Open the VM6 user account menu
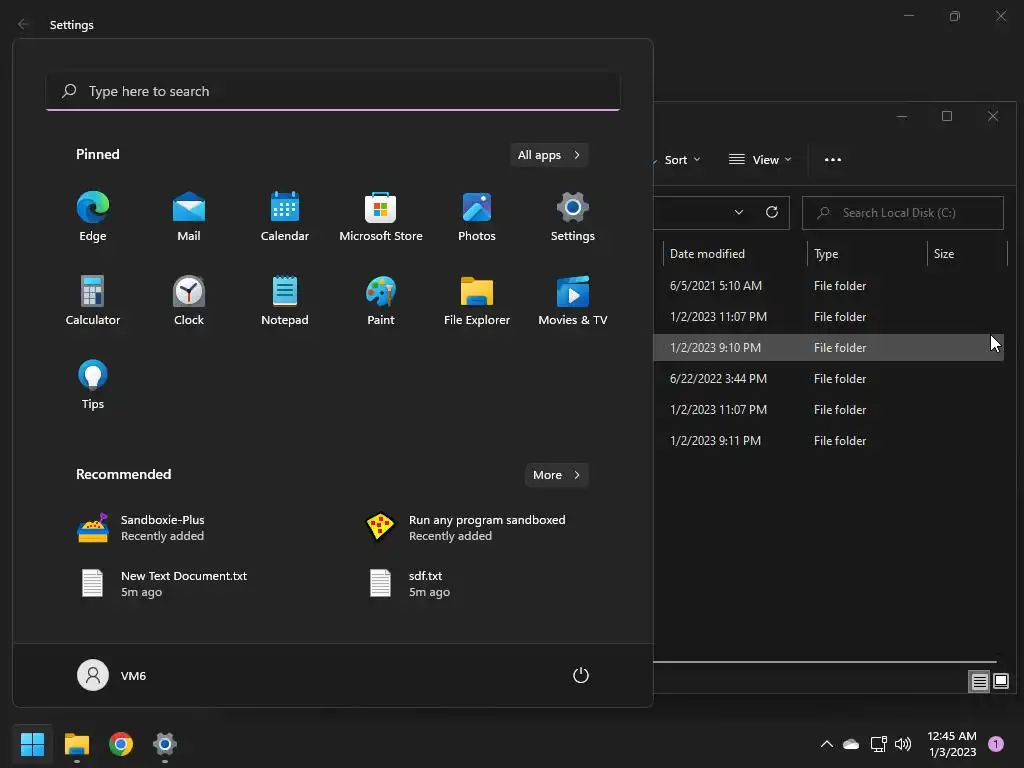1024x768 pixels. pyautogui.click(x=112, y=675)
